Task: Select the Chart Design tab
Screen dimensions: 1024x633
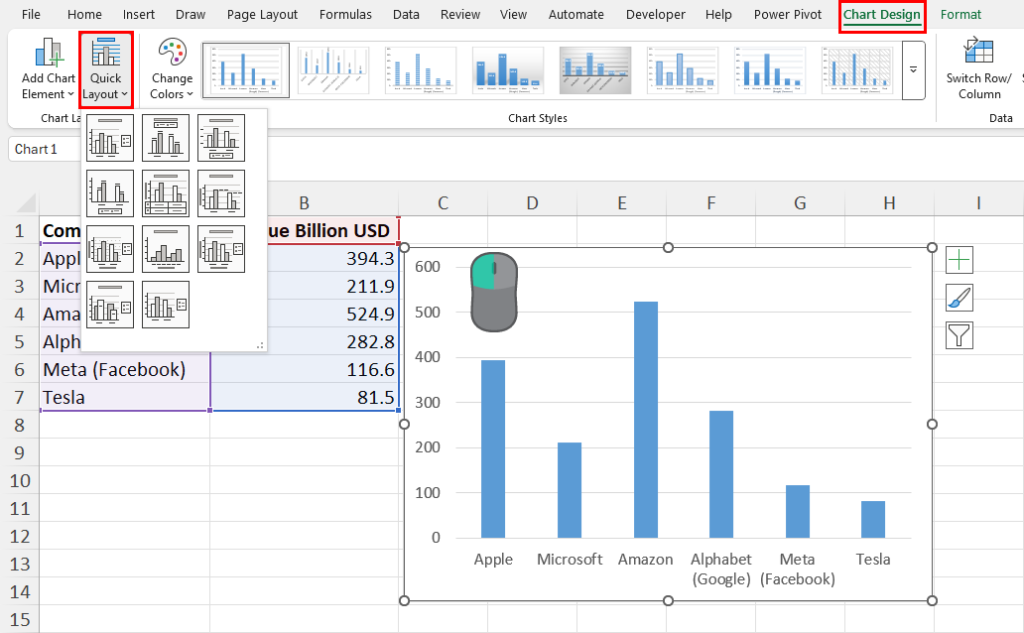Action: point(882,14)
